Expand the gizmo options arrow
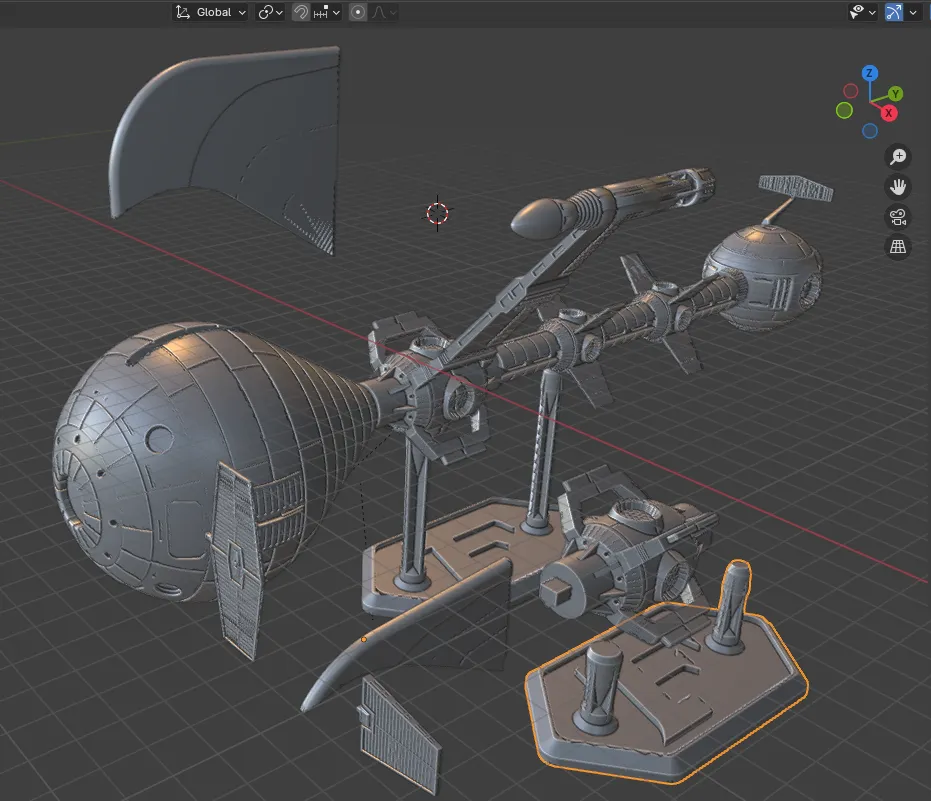Screen dimensions: 931x801 pos(913,12)
